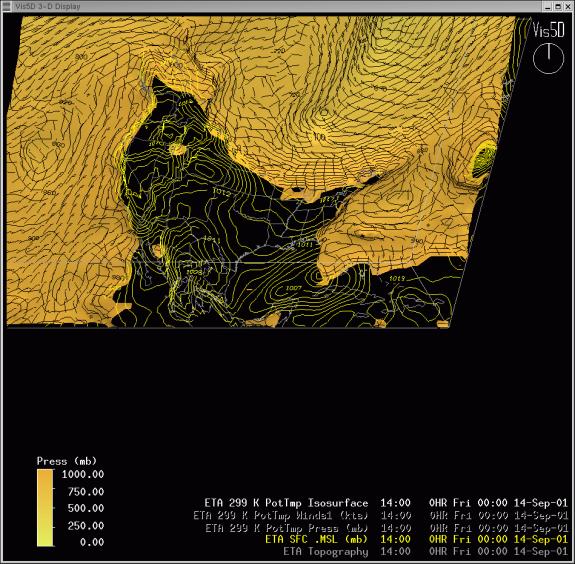Viewport: 575px width, 564px height.
Task: Click the Vis5D logo in the corner
Action: click(x=548, y=30)
